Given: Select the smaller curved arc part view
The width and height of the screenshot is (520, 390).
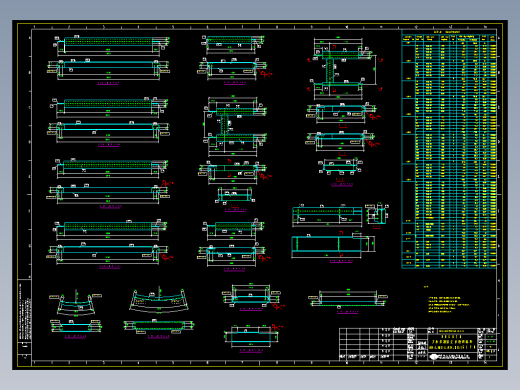Looking at the screenshot, I should point(76,304).
